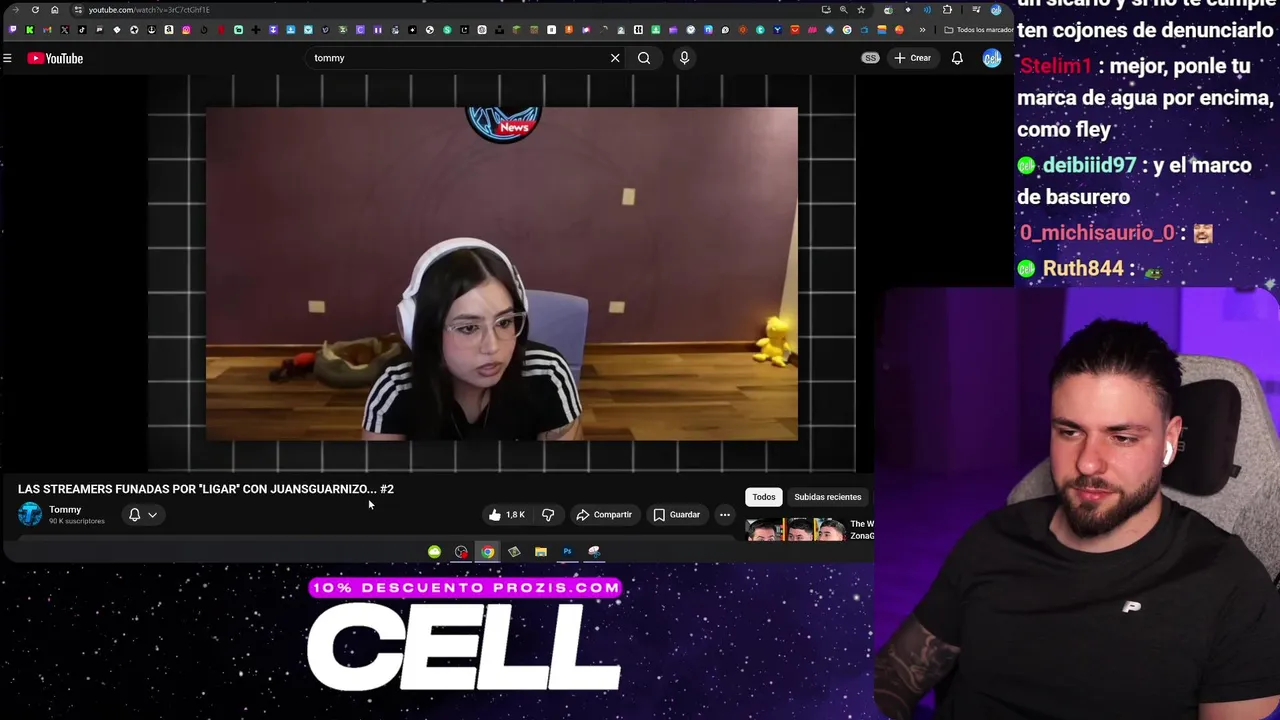Bookmark this page with star icon
The height and width of the screenshot is (720, 1280).
861,10
